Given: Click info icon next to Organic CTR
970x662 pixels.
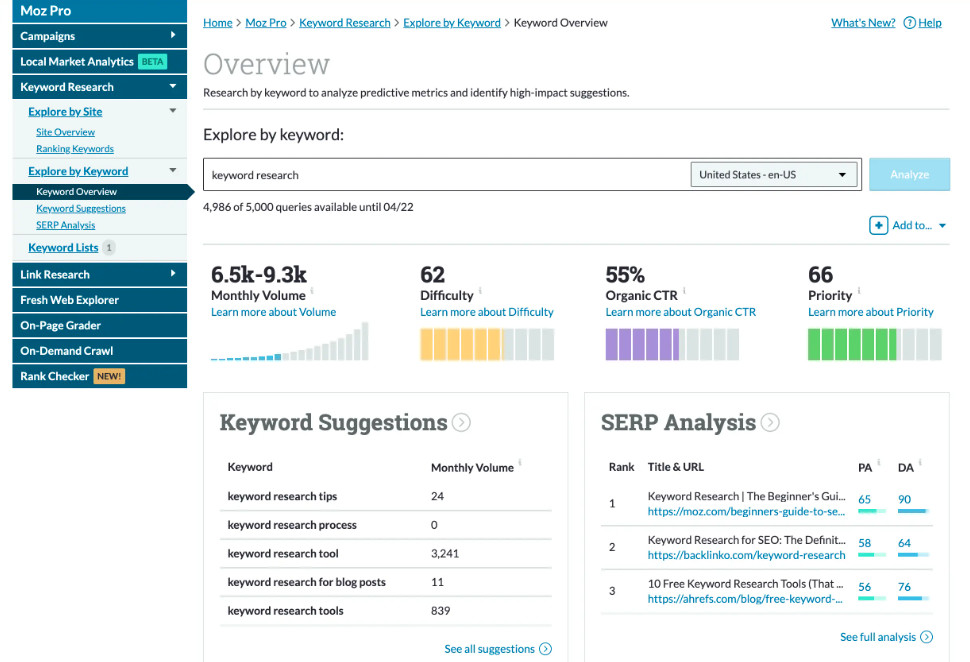Looking at the screenshot, I should pos(684,290).
